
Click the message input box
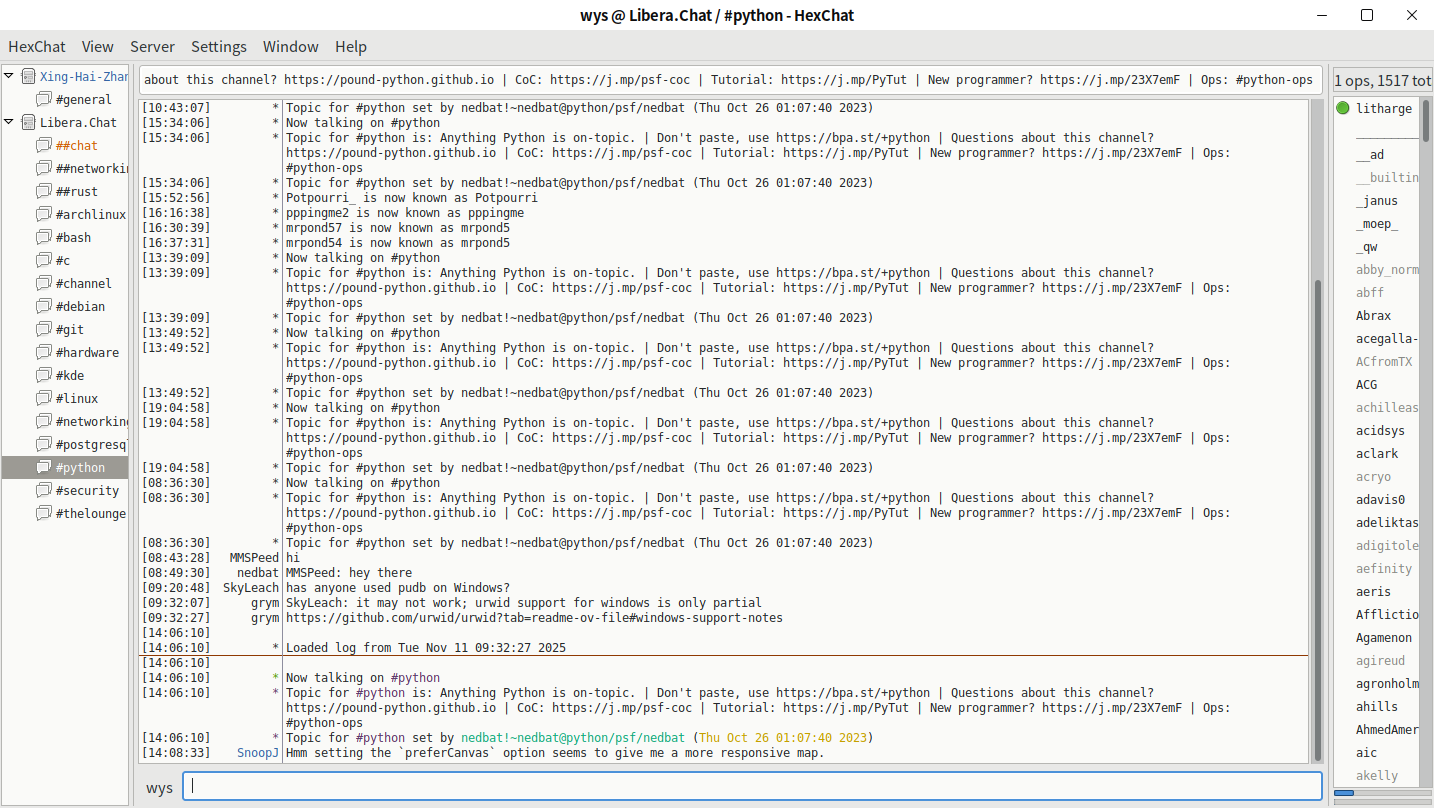752,786
